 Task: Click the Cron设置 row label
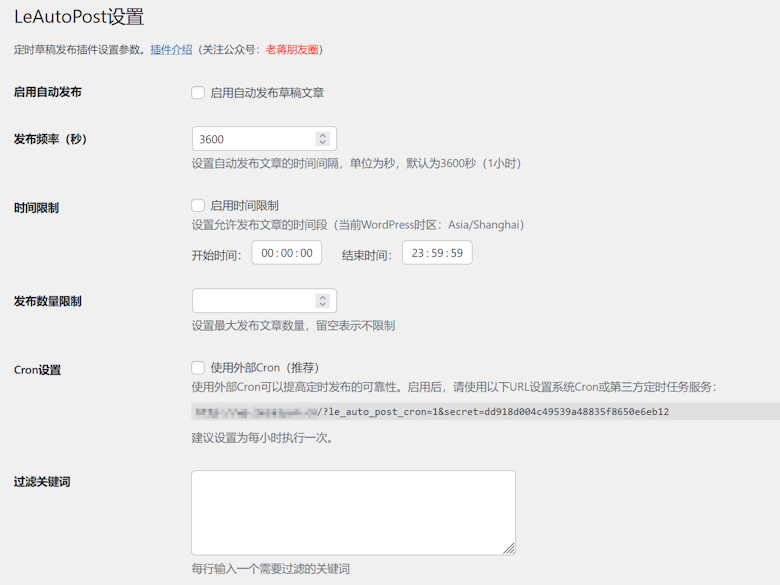pos(37,370)
